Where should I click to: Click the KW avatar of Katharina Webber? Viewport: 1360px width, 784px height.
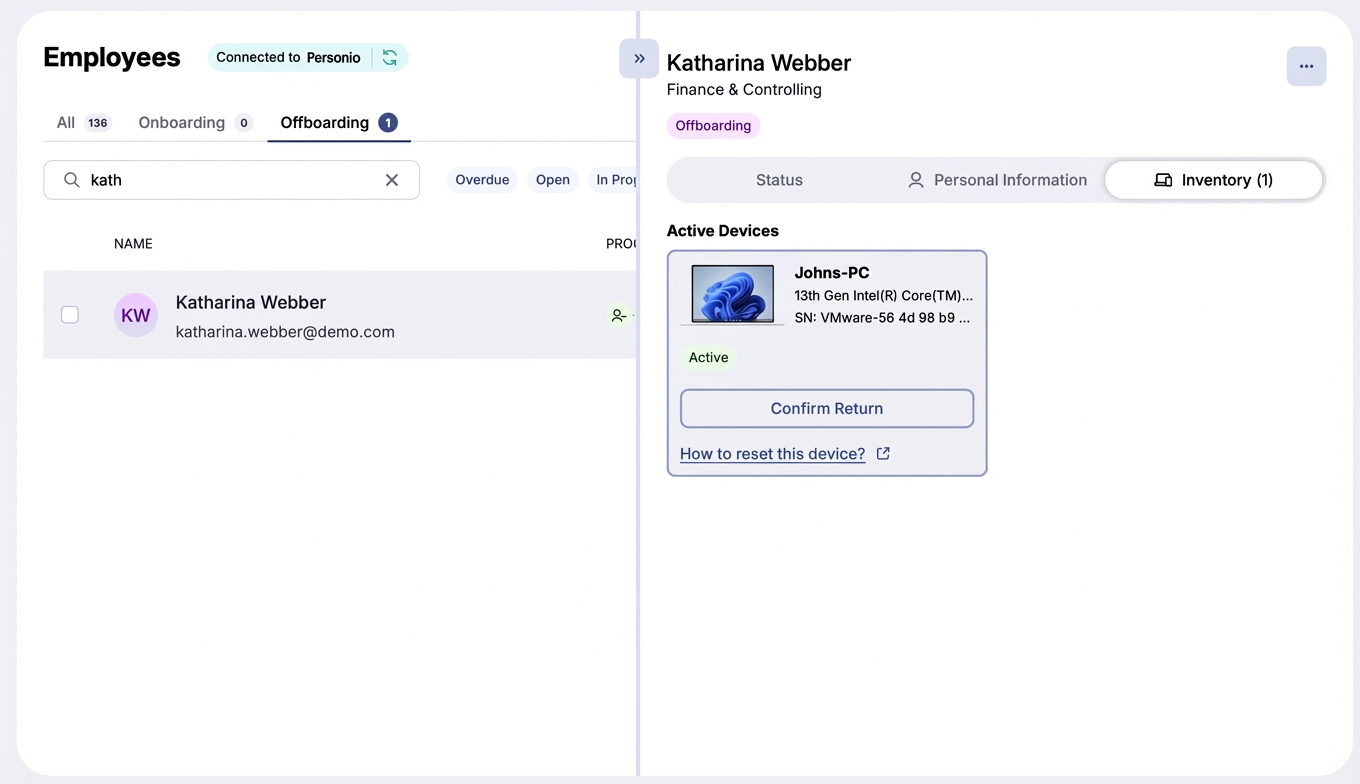[136, 315]
